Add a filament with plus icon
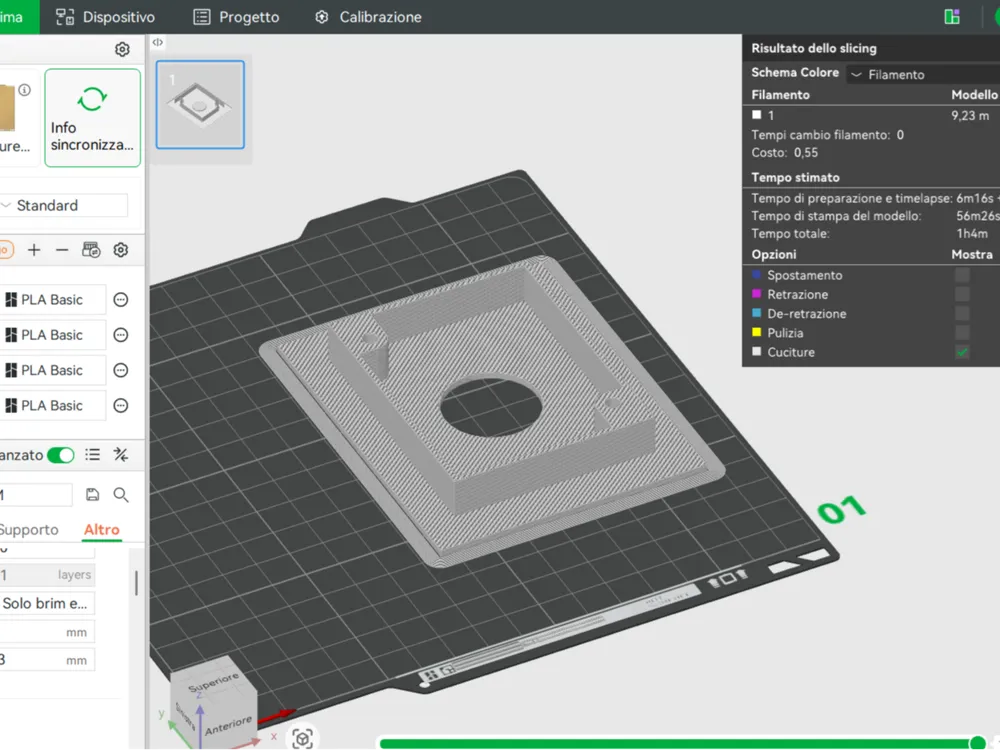The height and width of the screenshot is (750, 1000). (x=34, y=250)
